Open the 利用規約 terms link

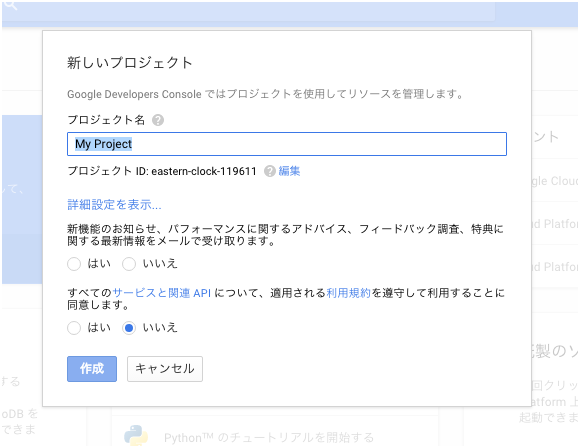[348, 293]
